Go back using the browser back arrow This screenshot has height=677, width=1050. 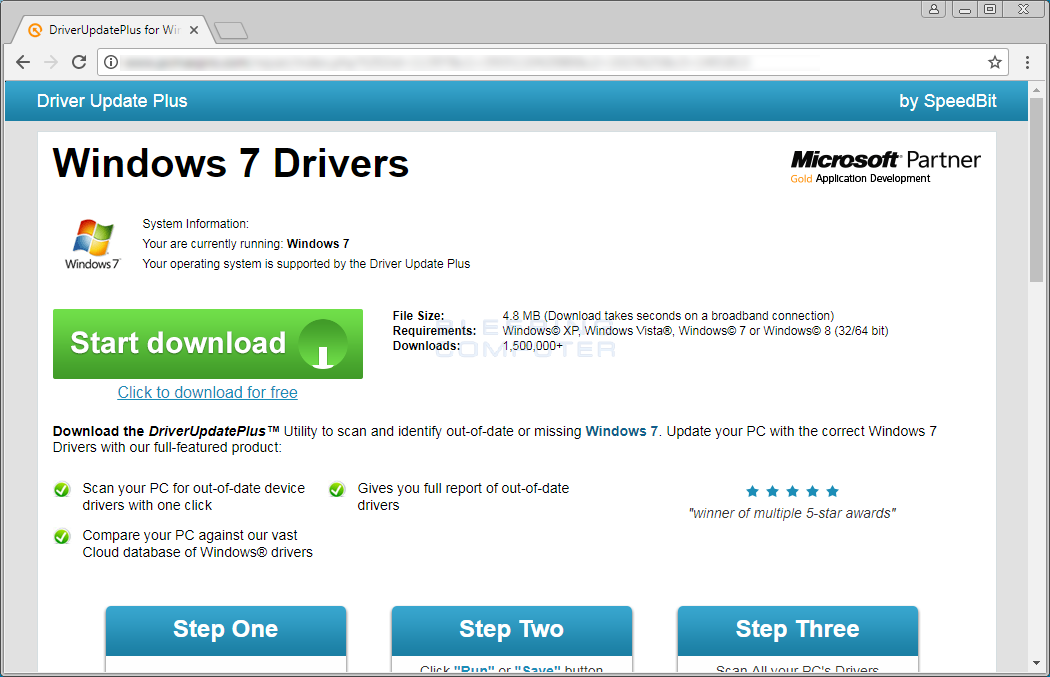pos(23,62)
